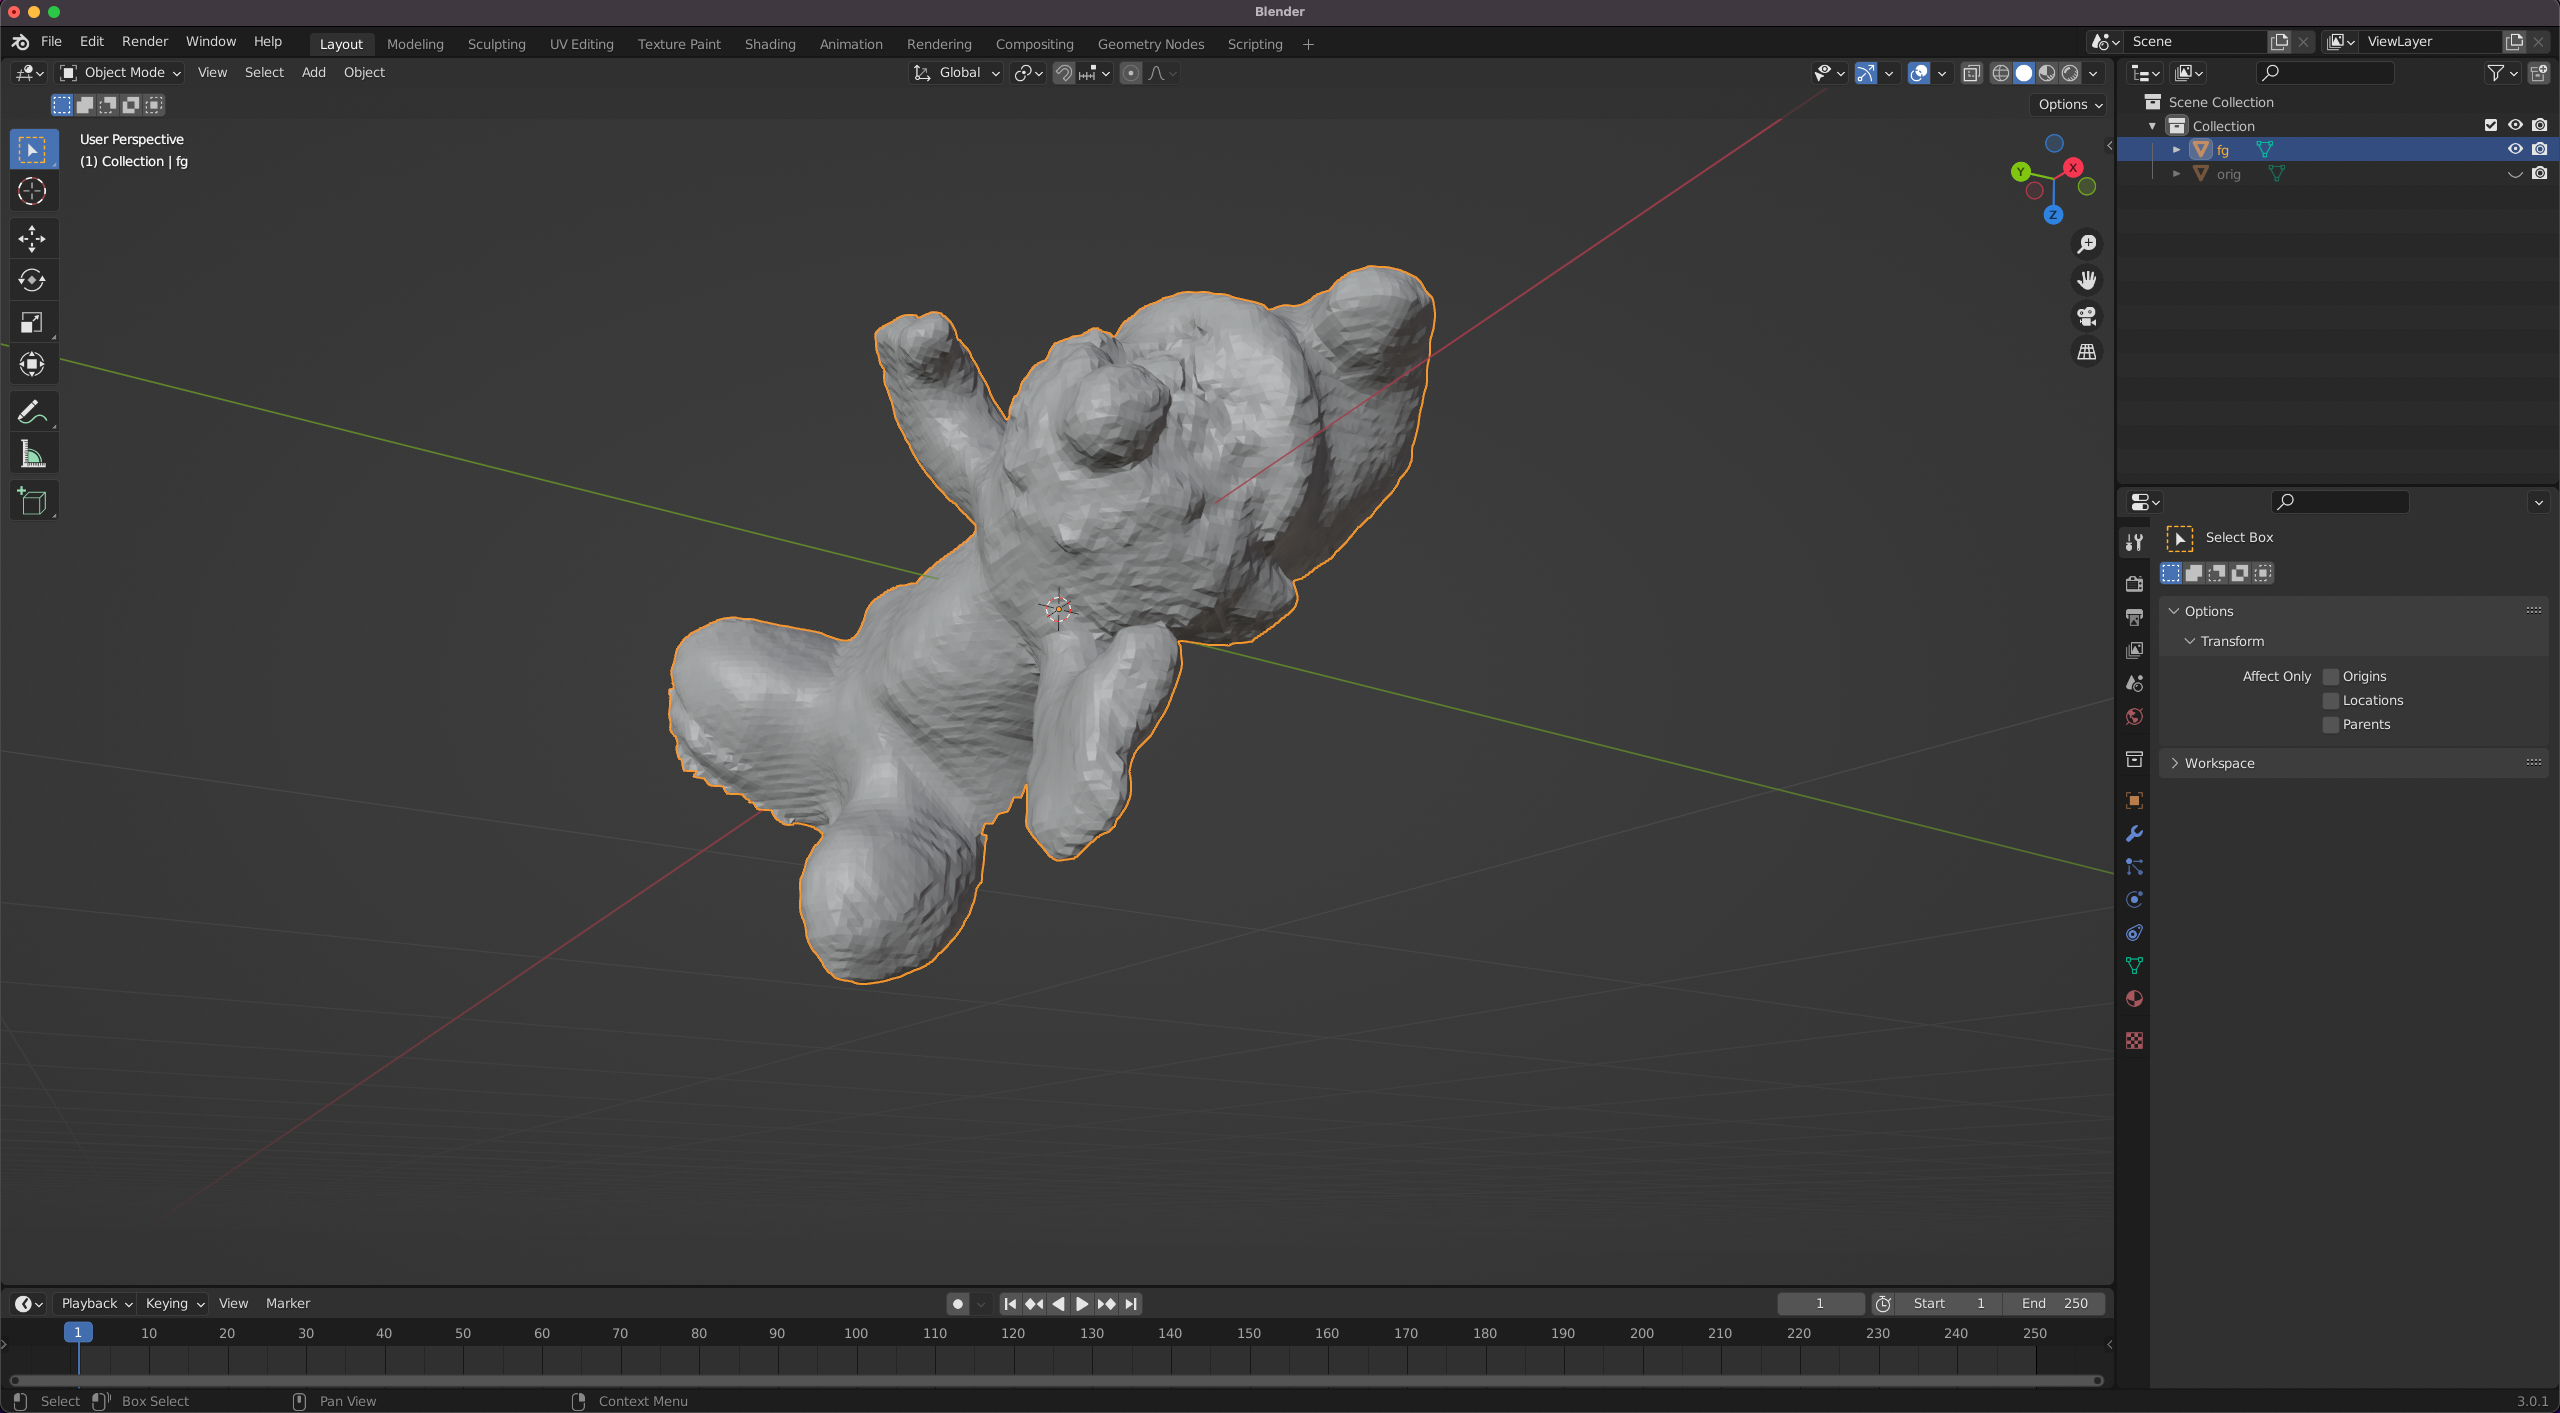
Task: Click the Scene name field
Action: click(2196, 42)
